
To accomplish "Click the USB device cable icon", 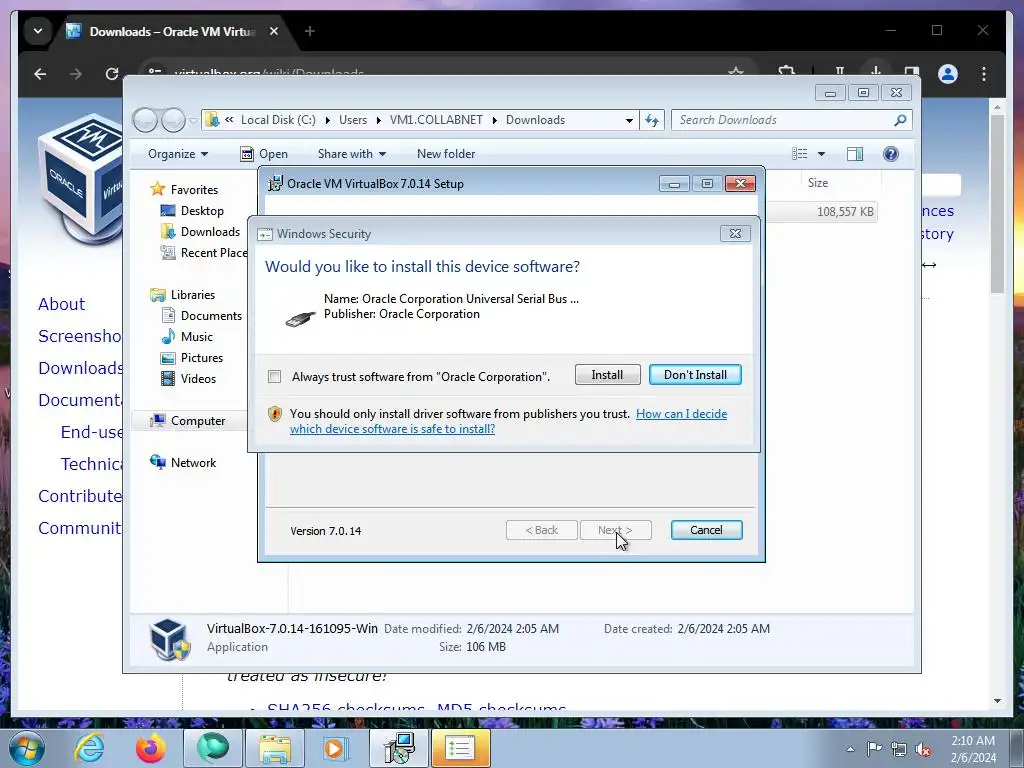I will (300, 318).
